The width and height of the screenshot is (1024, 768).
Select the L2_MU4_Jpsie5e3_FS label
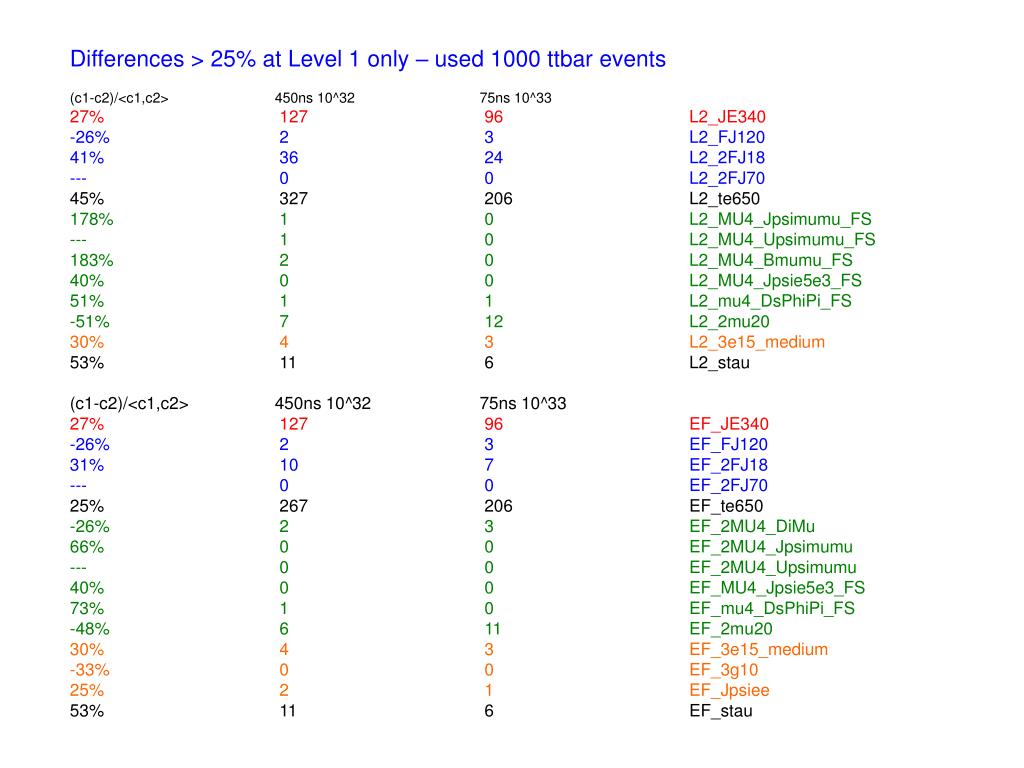coord(775,281)
